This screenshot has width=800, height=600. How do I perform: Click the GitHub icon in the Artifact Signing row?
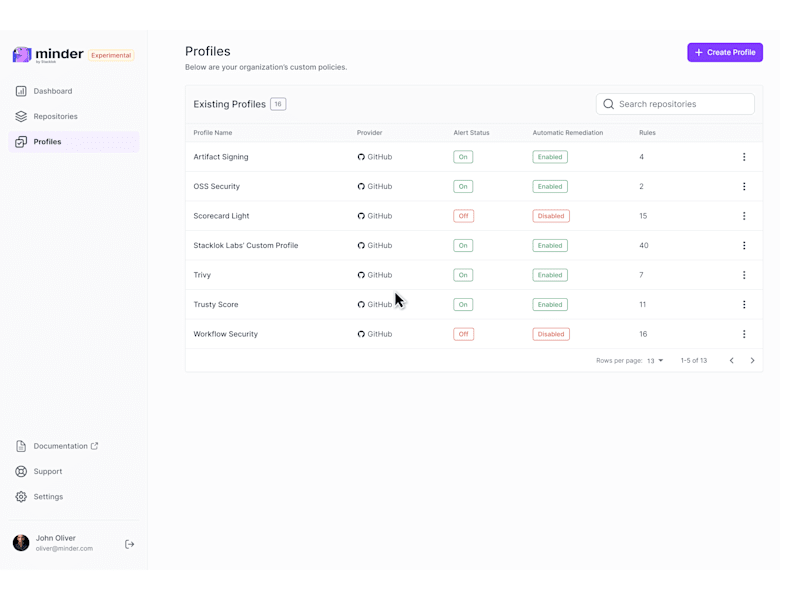361,157
